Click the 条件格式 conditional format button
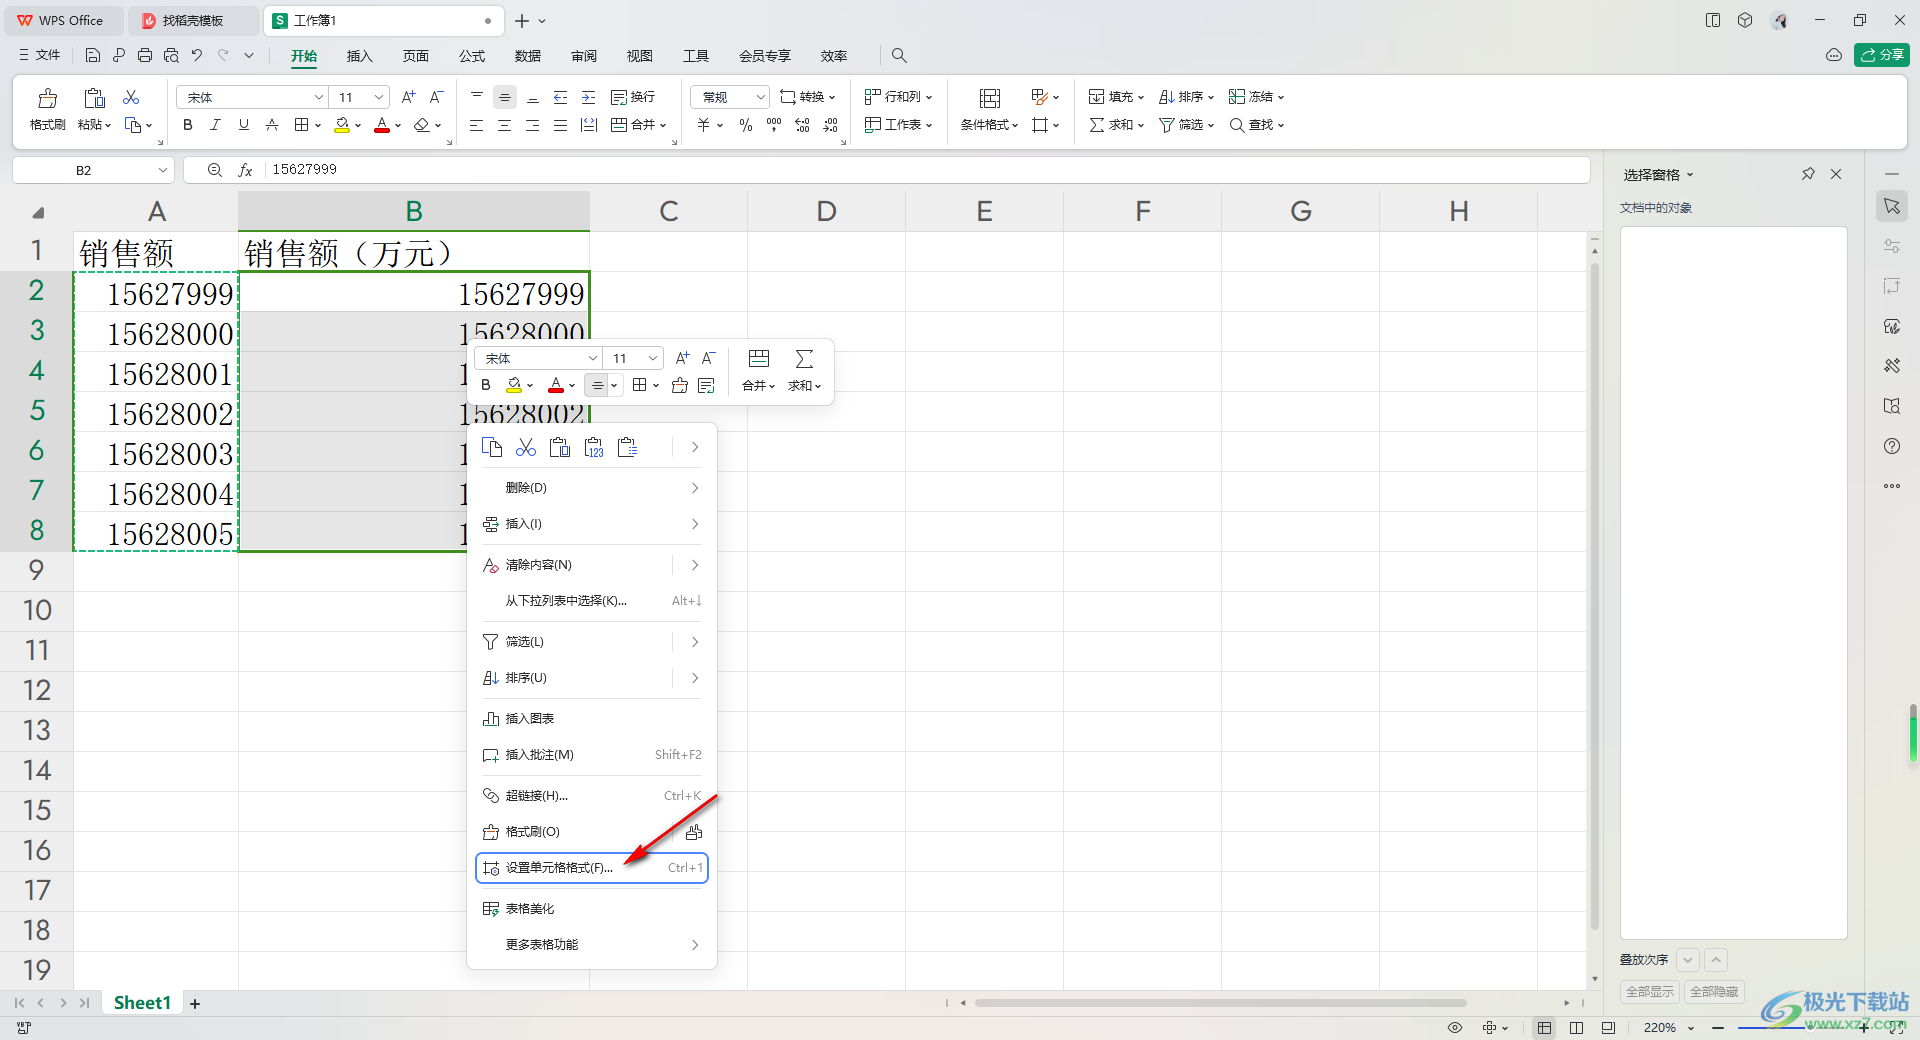 (989, 109)
